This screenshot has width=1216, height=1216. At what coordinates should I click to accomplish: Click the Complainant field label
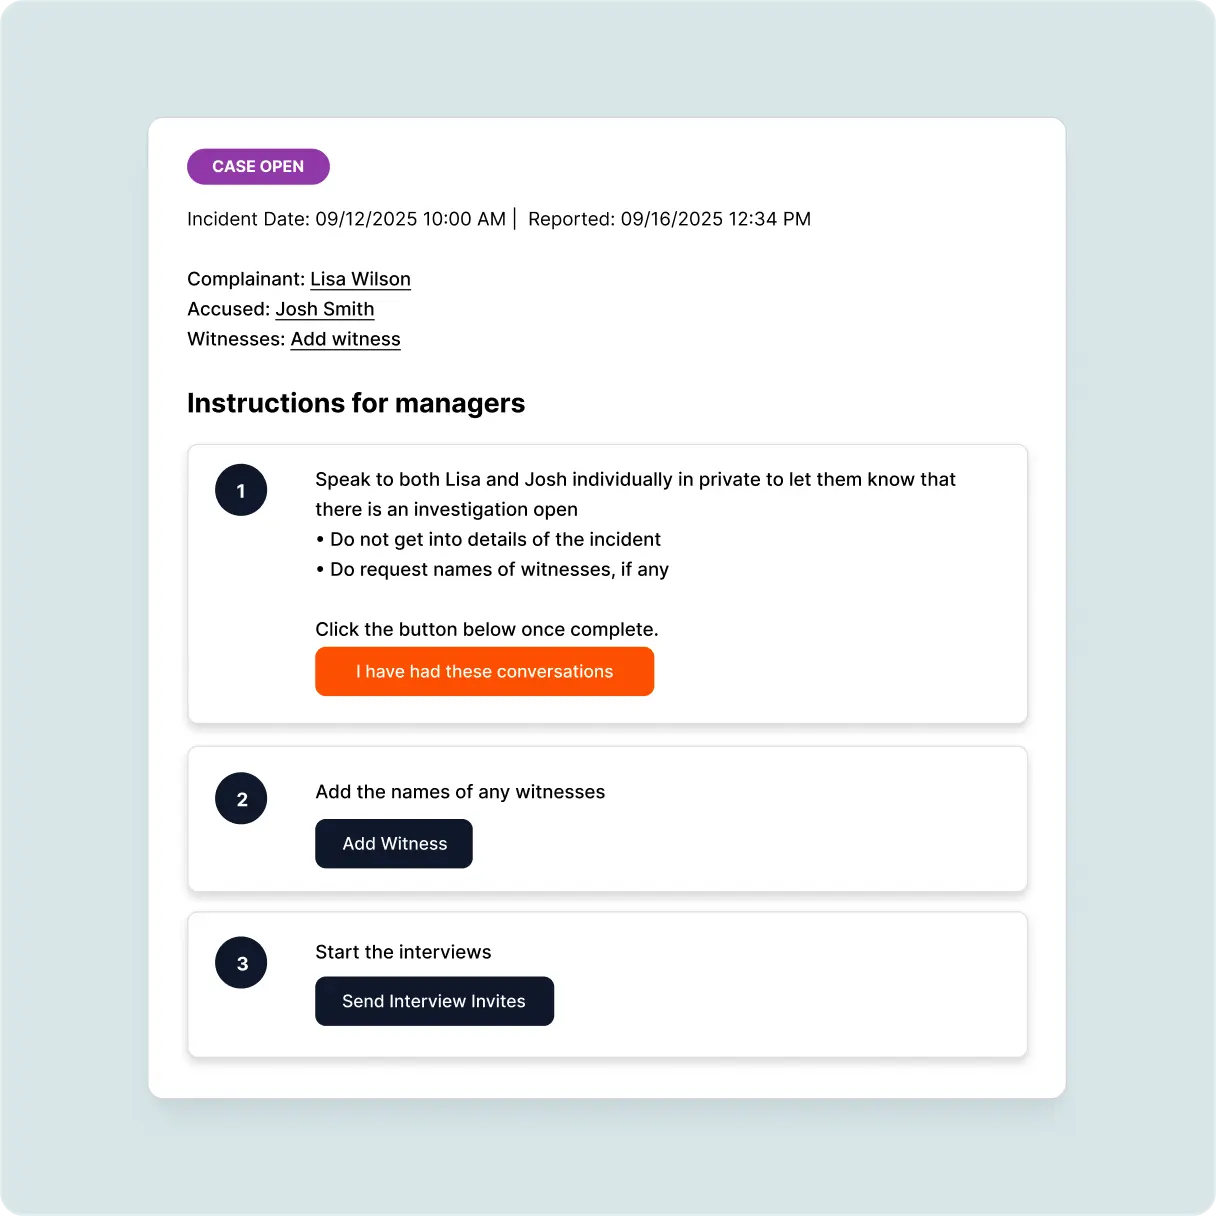click(245, 279)
